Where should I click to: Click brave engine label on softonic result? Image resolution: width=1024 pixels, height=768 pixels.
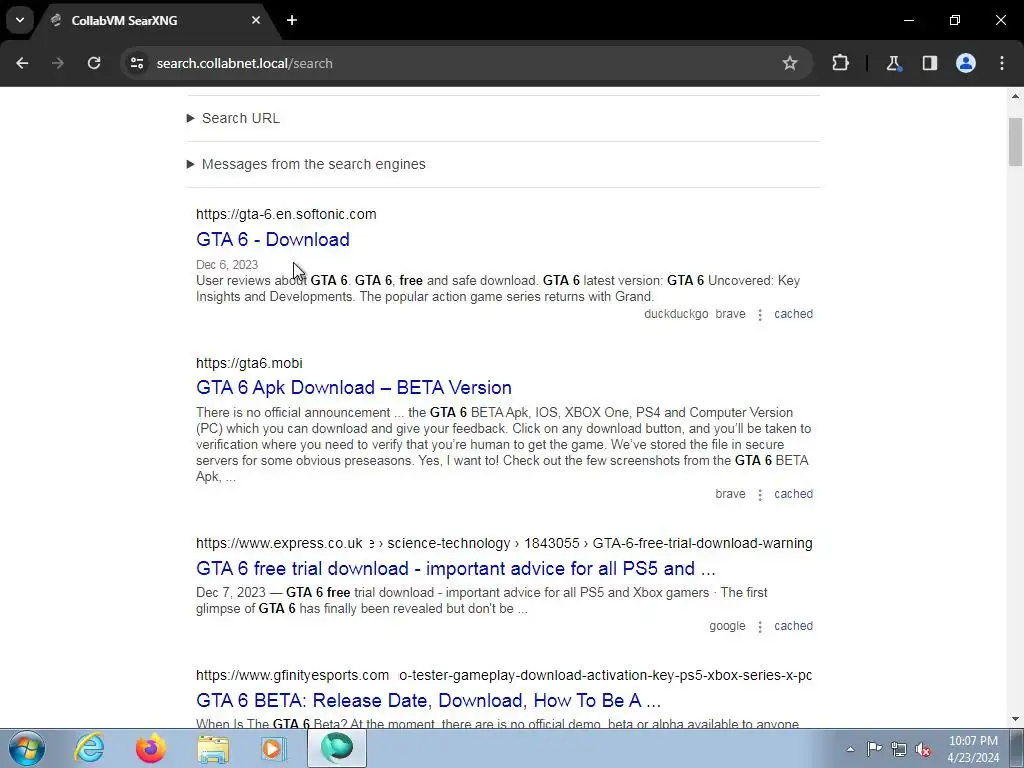point(730,314)
